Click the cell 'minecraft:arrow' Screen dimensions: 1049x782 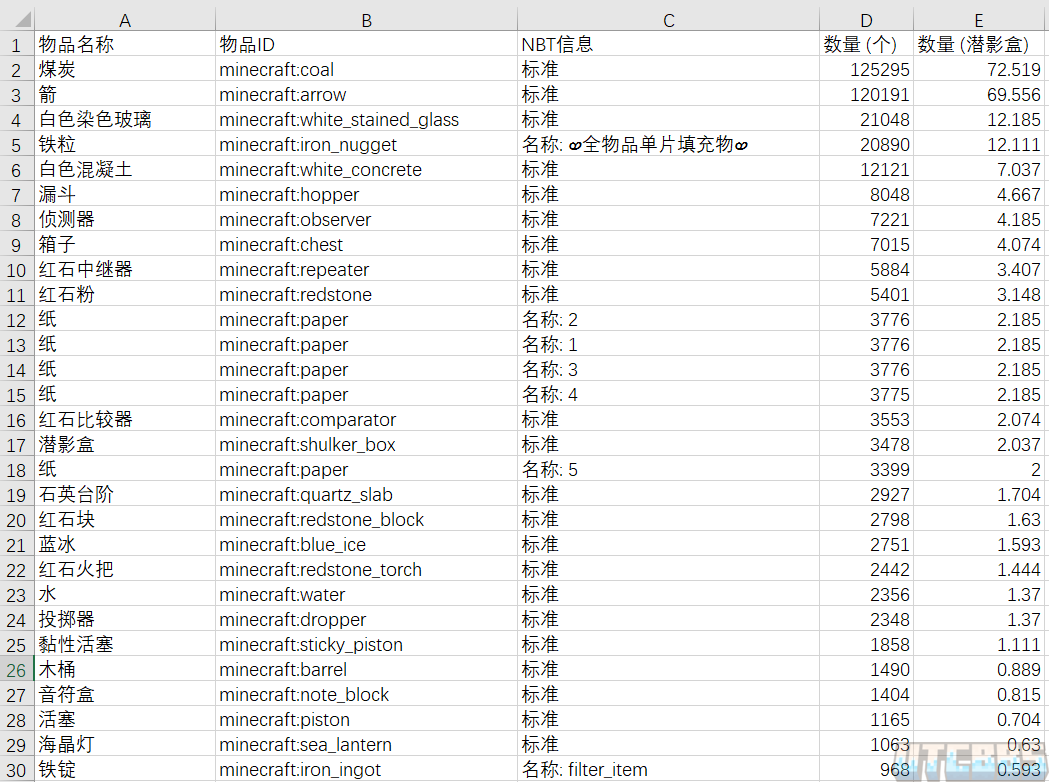[366, 94]
